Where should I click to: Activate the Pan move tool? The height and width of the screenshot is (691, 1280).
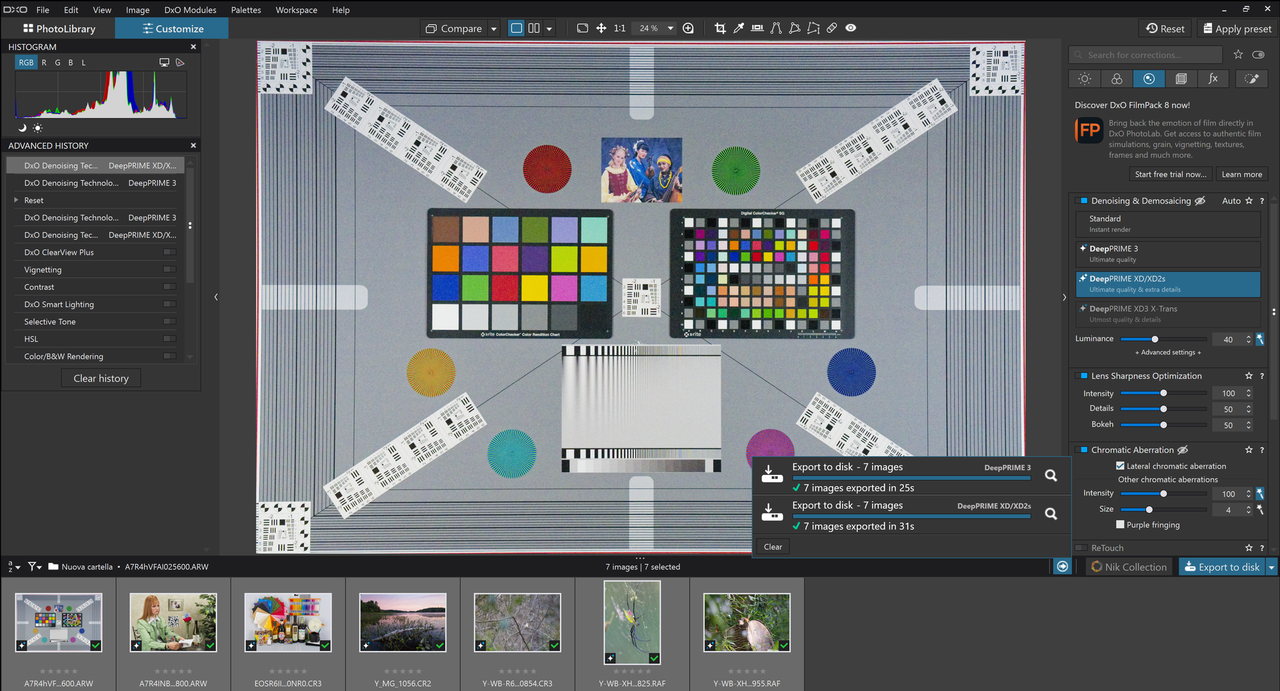(x=601, y=28)
